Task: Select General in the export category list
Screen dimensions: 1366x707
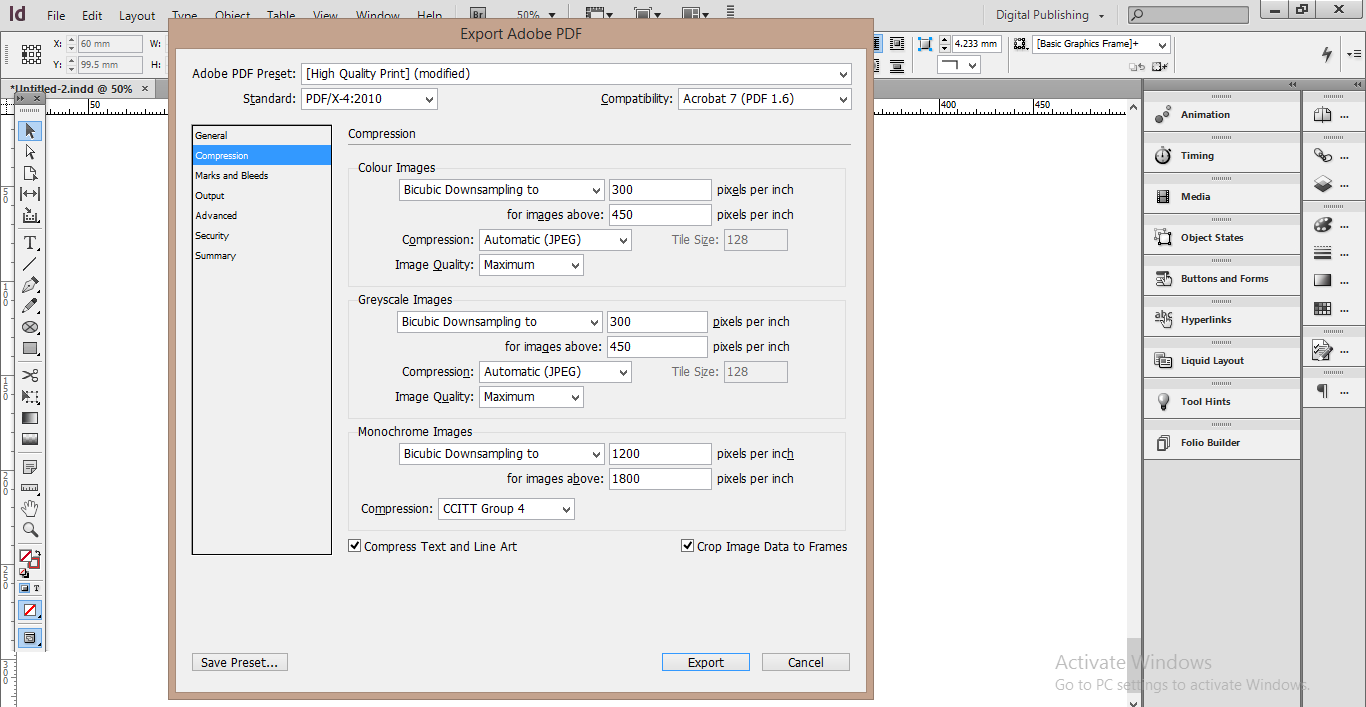Action: tap(261, 136)
